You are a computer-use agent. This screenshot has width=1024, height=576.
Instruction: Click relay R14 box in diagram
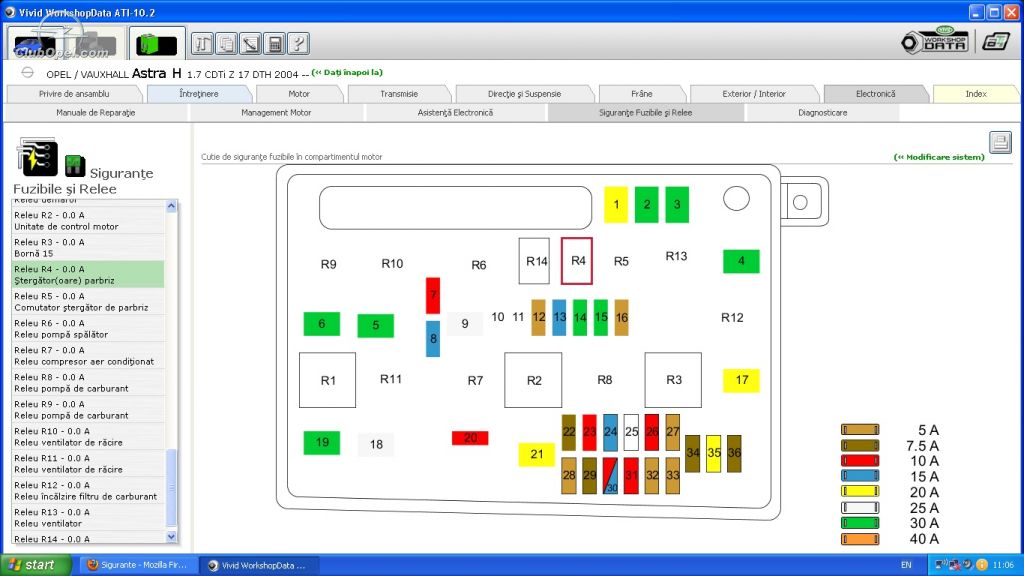click(x=534, y=261)
